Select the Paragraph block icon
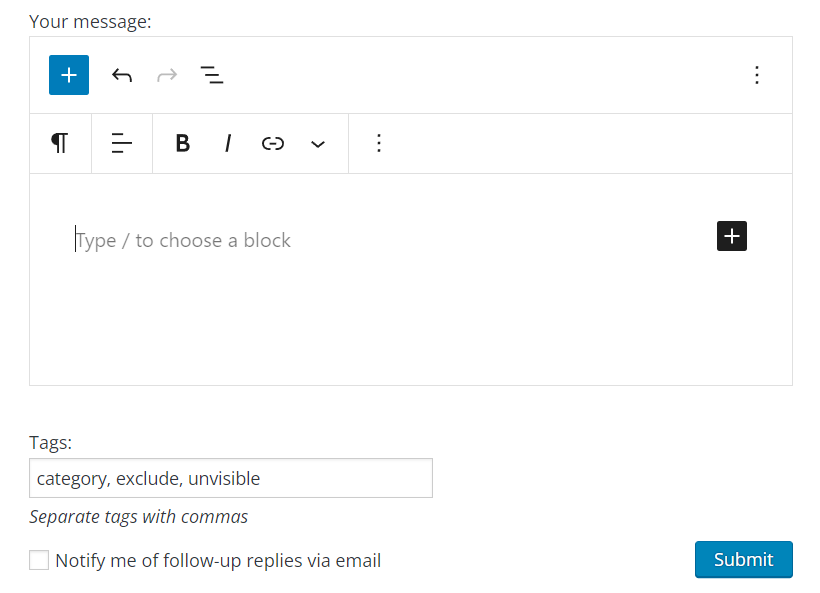This screenshot has height=593, width=820. tap(60, 143)
